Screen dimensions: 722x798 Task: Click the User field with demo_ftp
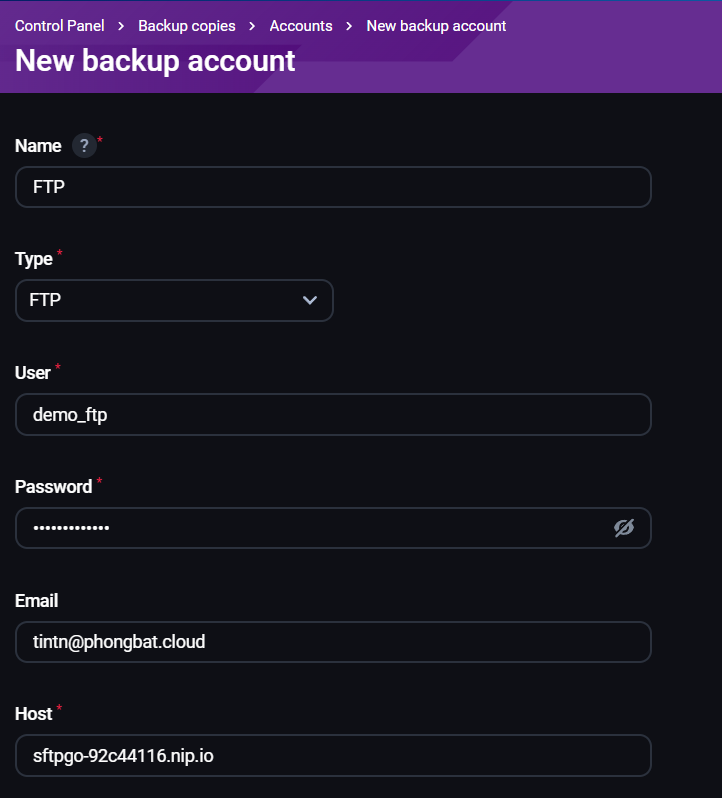333,414
